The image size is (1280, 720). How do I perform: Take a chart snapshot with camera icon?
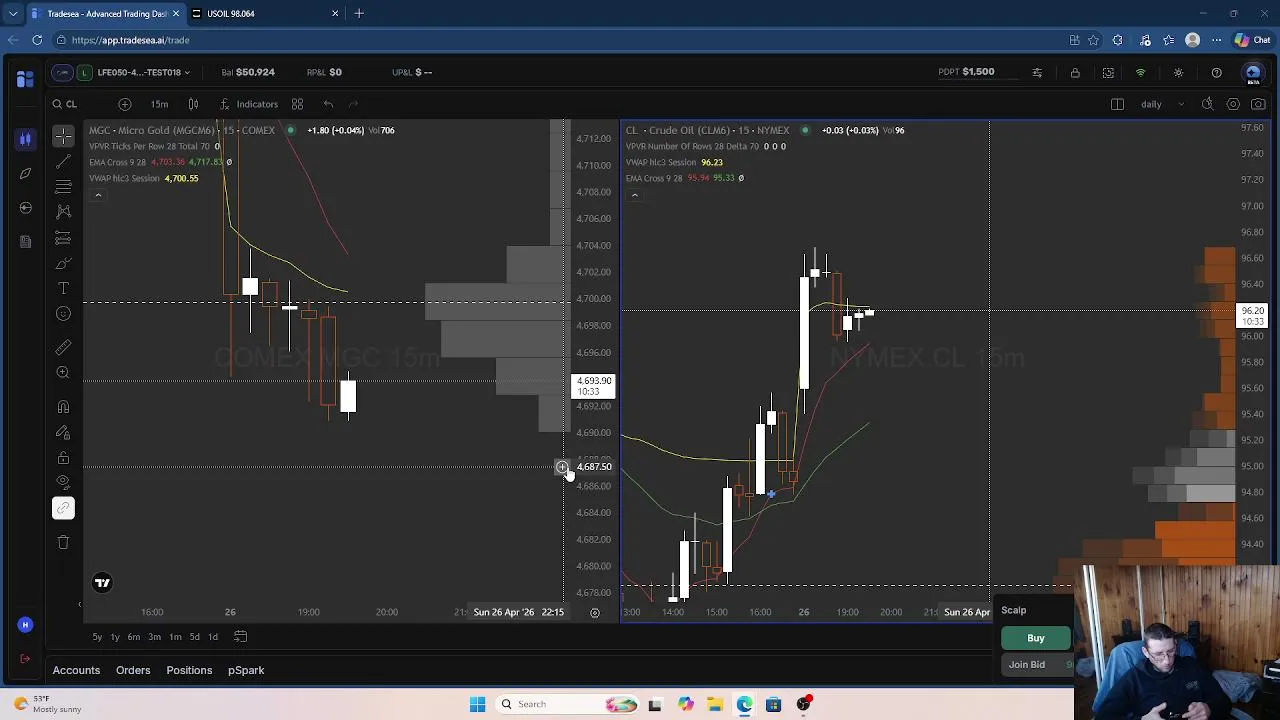[x=1258, y=104]
